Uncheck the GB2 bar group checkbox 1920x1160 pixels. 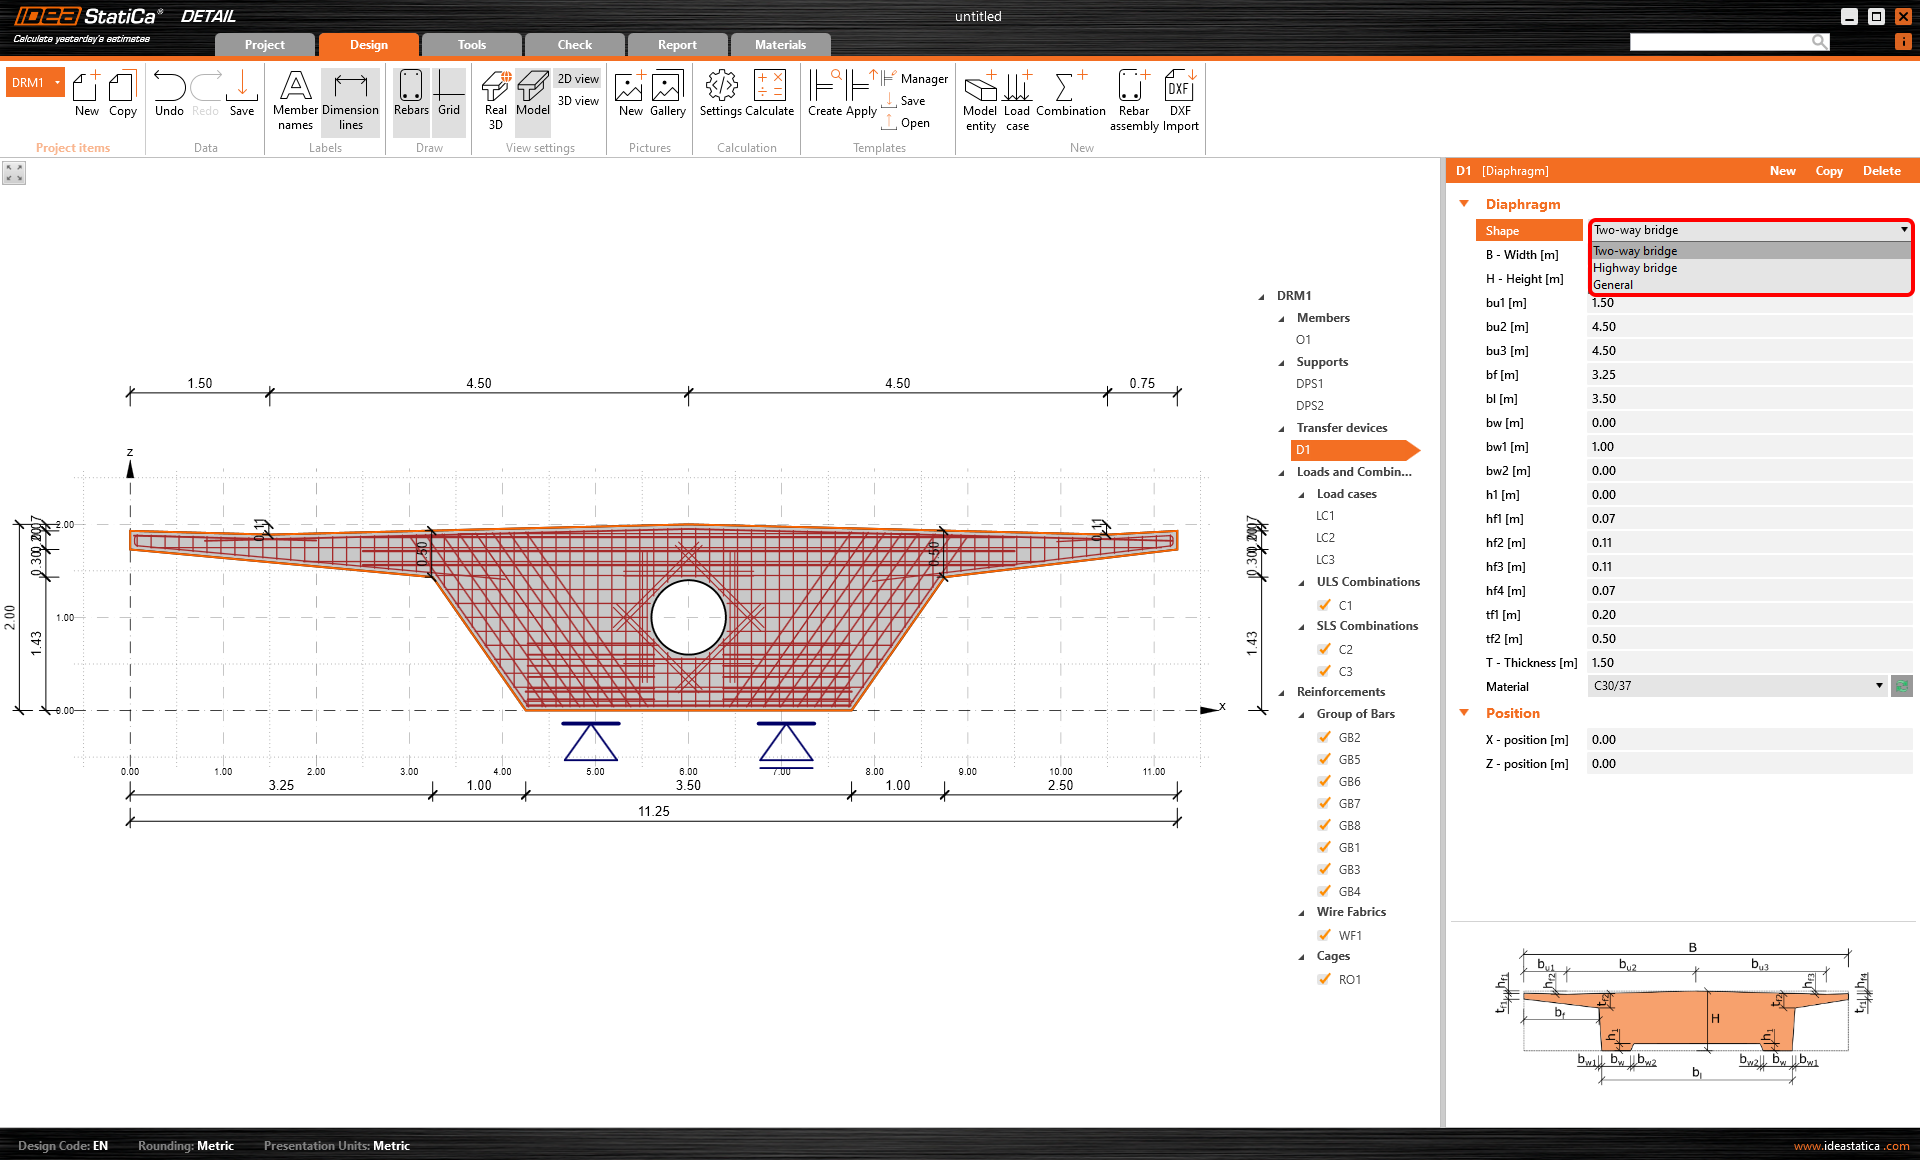point(1325,737)
